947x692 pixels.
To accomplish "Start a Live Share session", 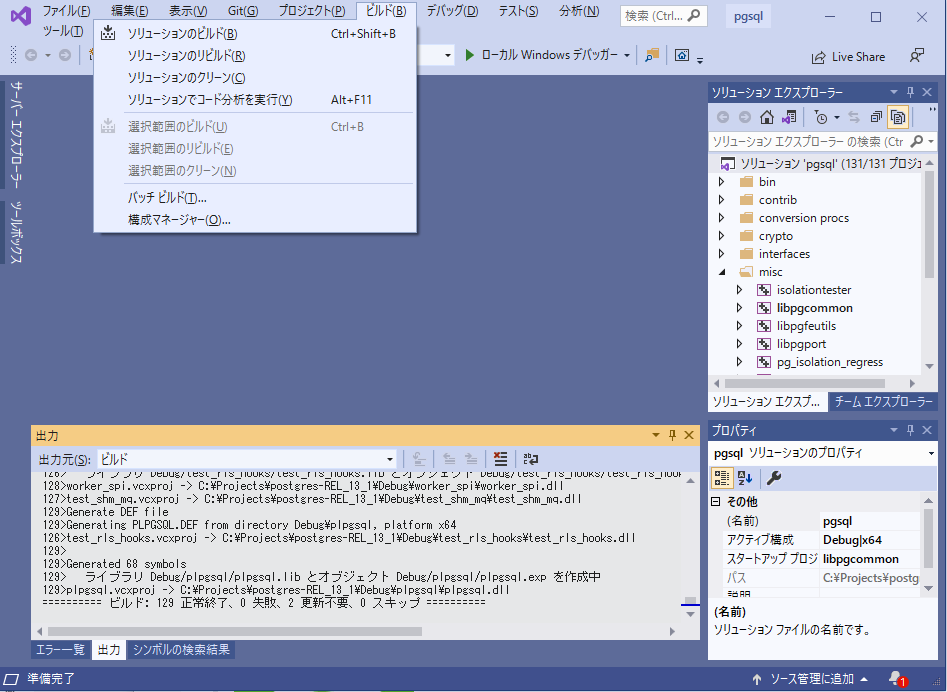I will click(x=848, y=56).
